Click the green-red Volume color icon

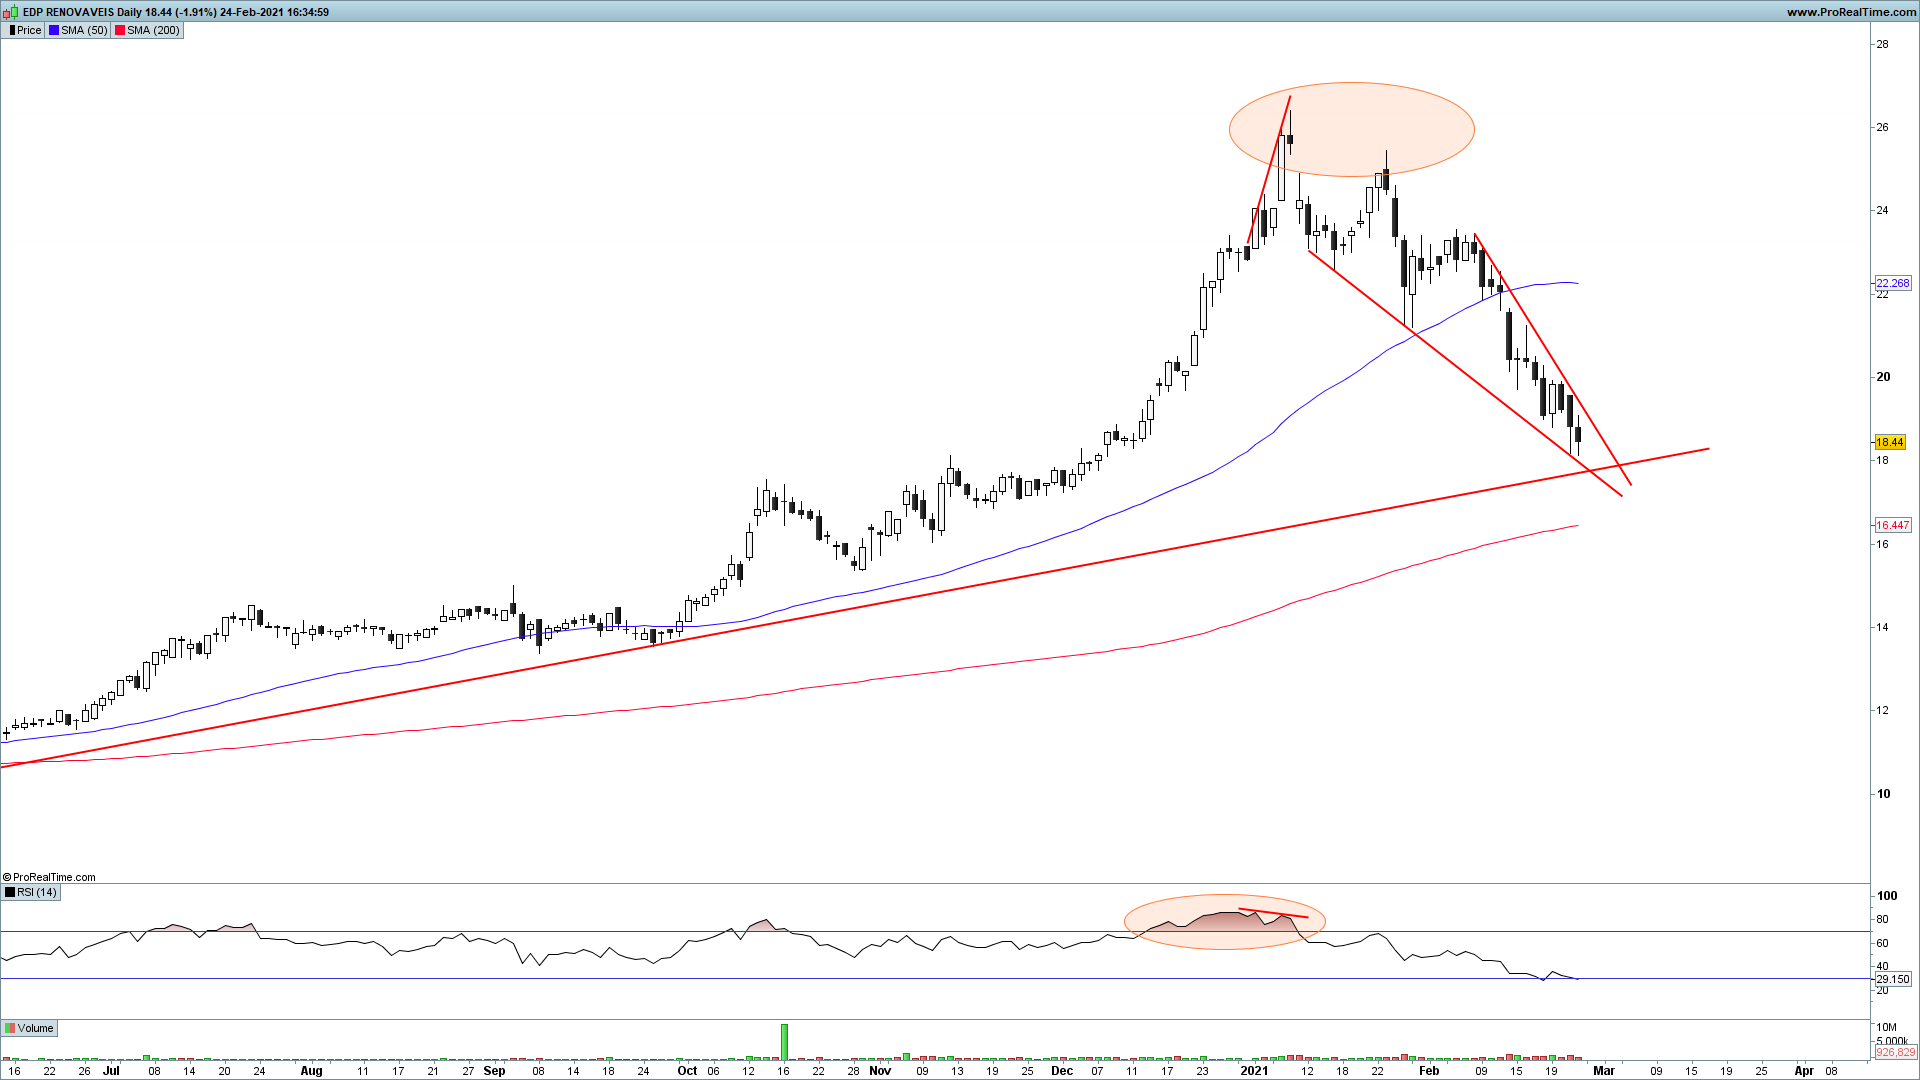coord(10,1028)
